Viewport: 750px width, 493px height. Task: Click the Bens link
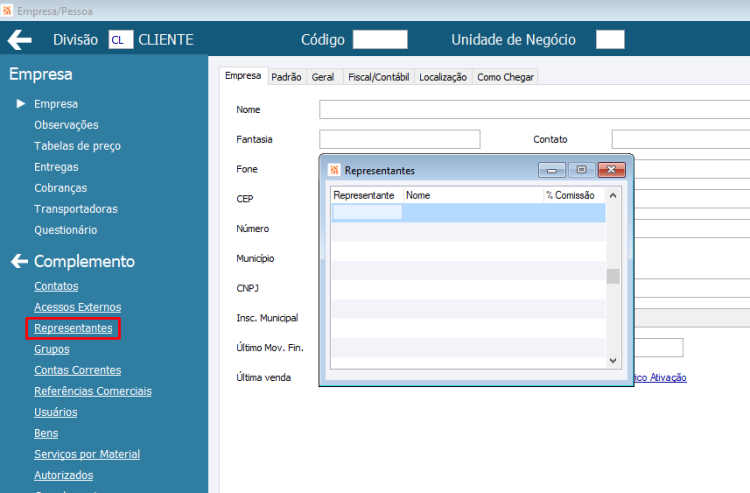click(x=46, y=433)
